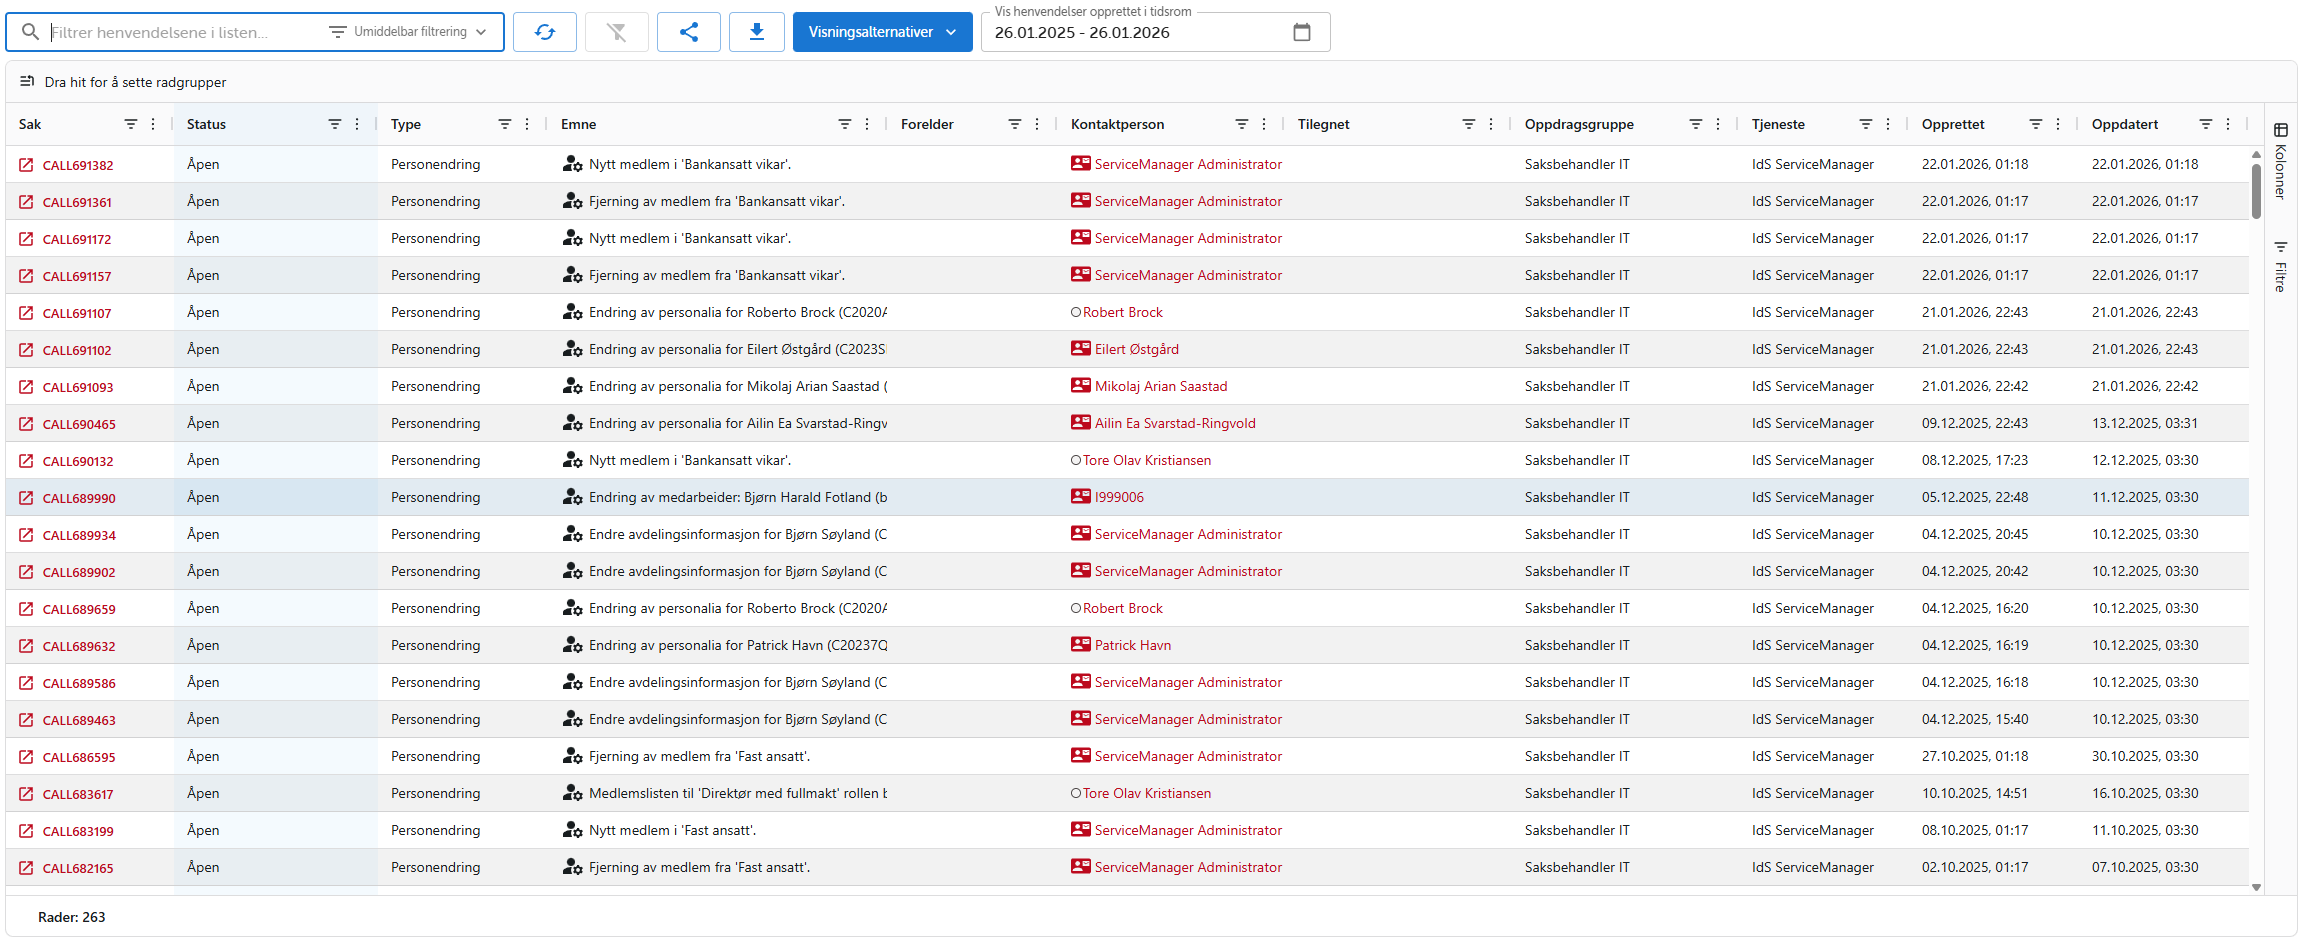Open the calendar for the date range

coord(1302,32)
